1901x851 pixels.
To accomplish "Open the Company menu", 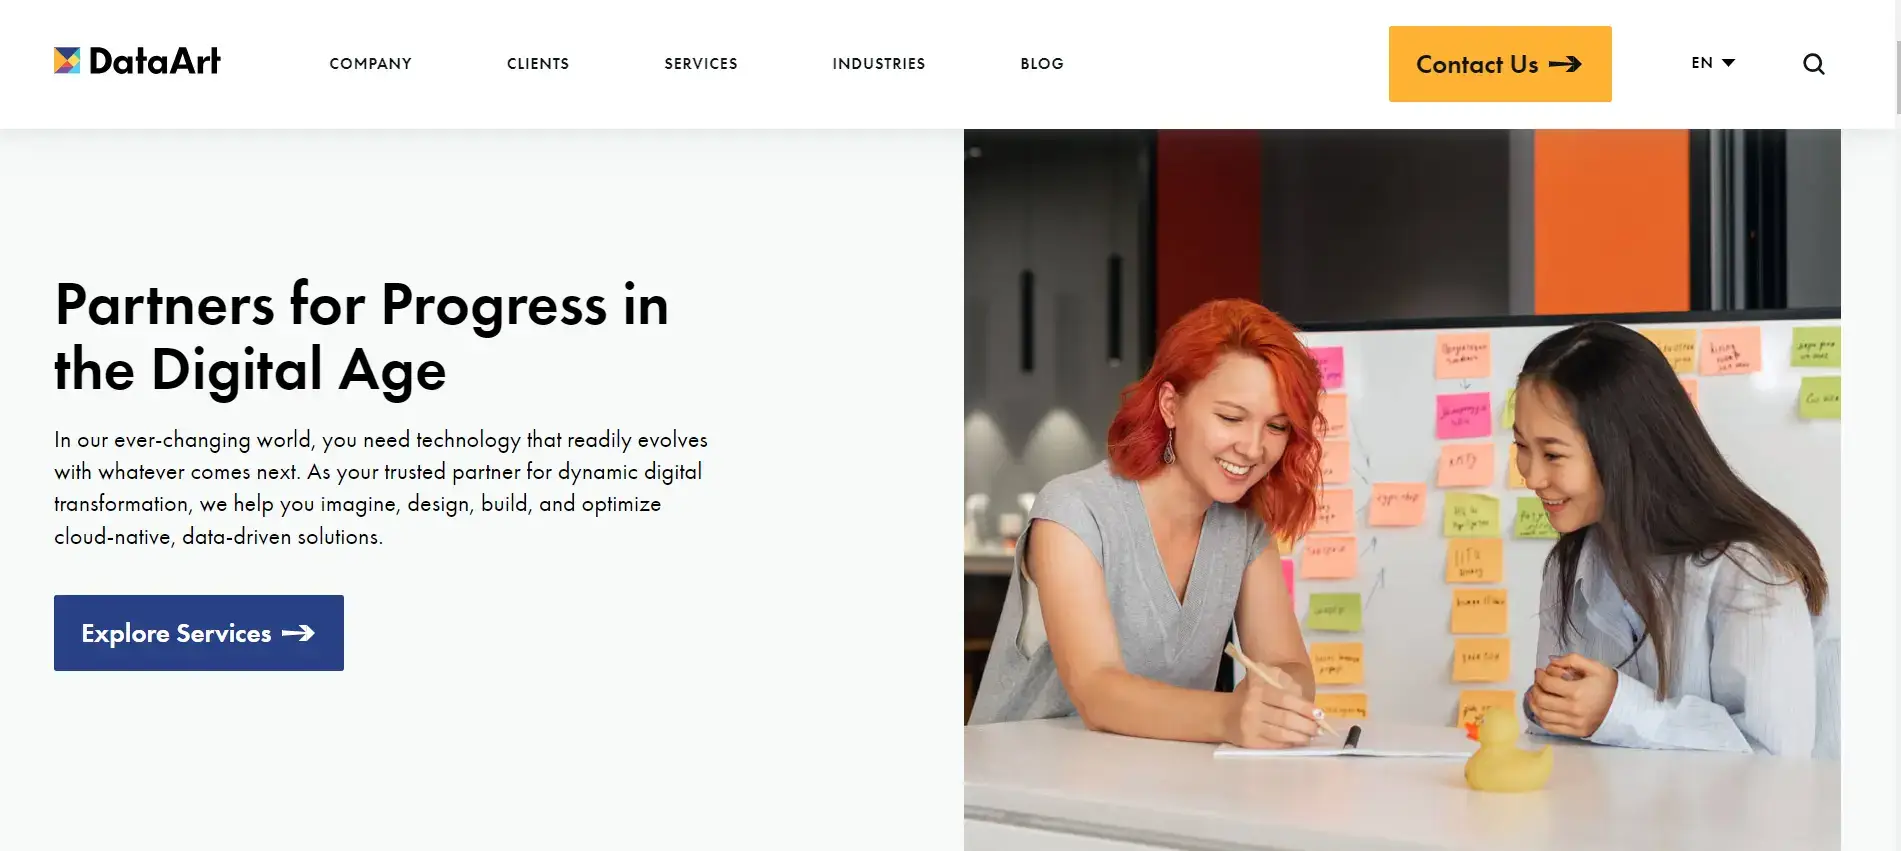I will click(x=371, y=64).
